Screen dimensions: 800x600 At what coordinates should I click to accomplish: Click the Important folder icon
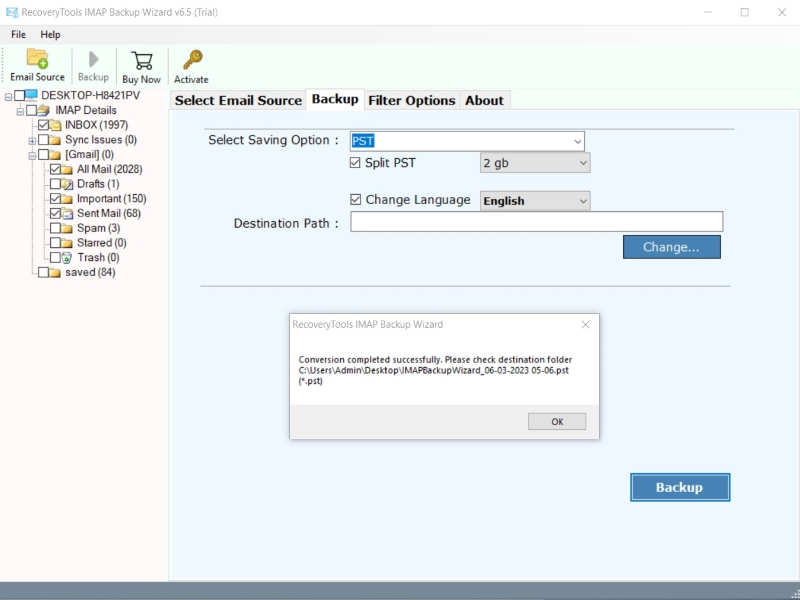(x=67, y=199)
